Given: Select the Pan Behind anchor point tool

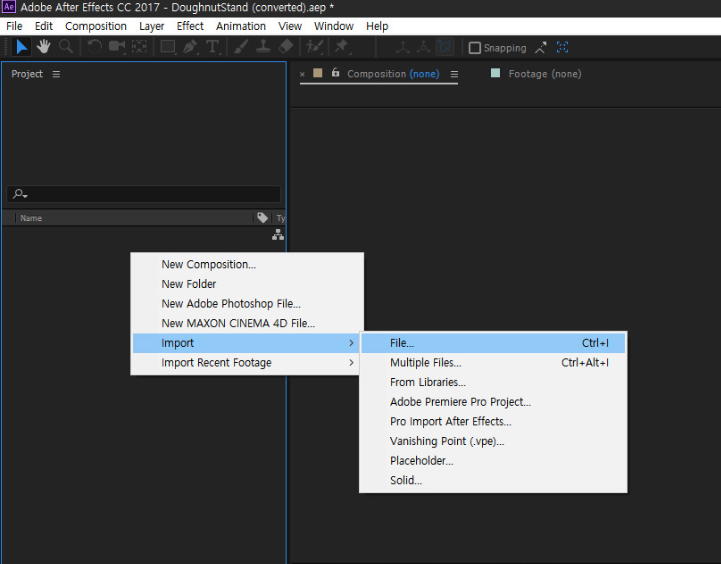Looking at the screenshot, I should [139, 47].
